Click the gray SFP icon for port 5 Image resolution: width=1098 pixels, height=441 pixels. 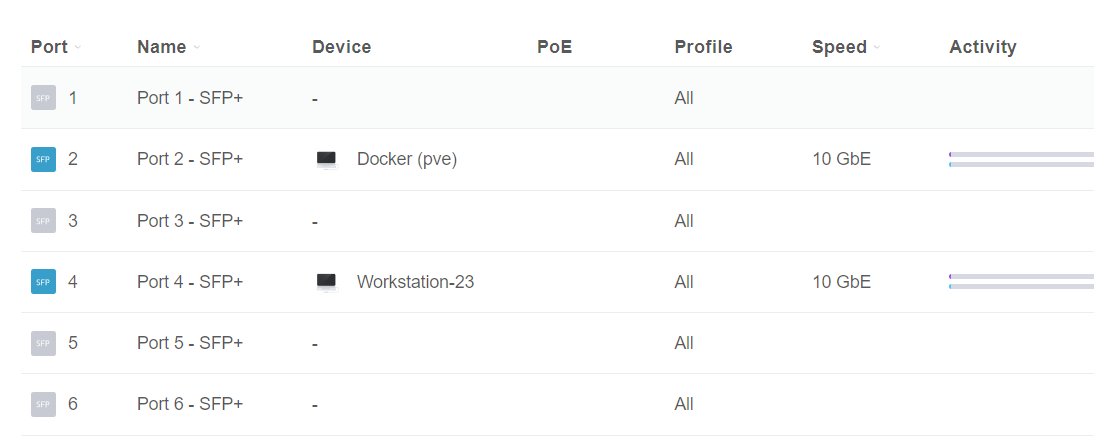coord(43,343)
